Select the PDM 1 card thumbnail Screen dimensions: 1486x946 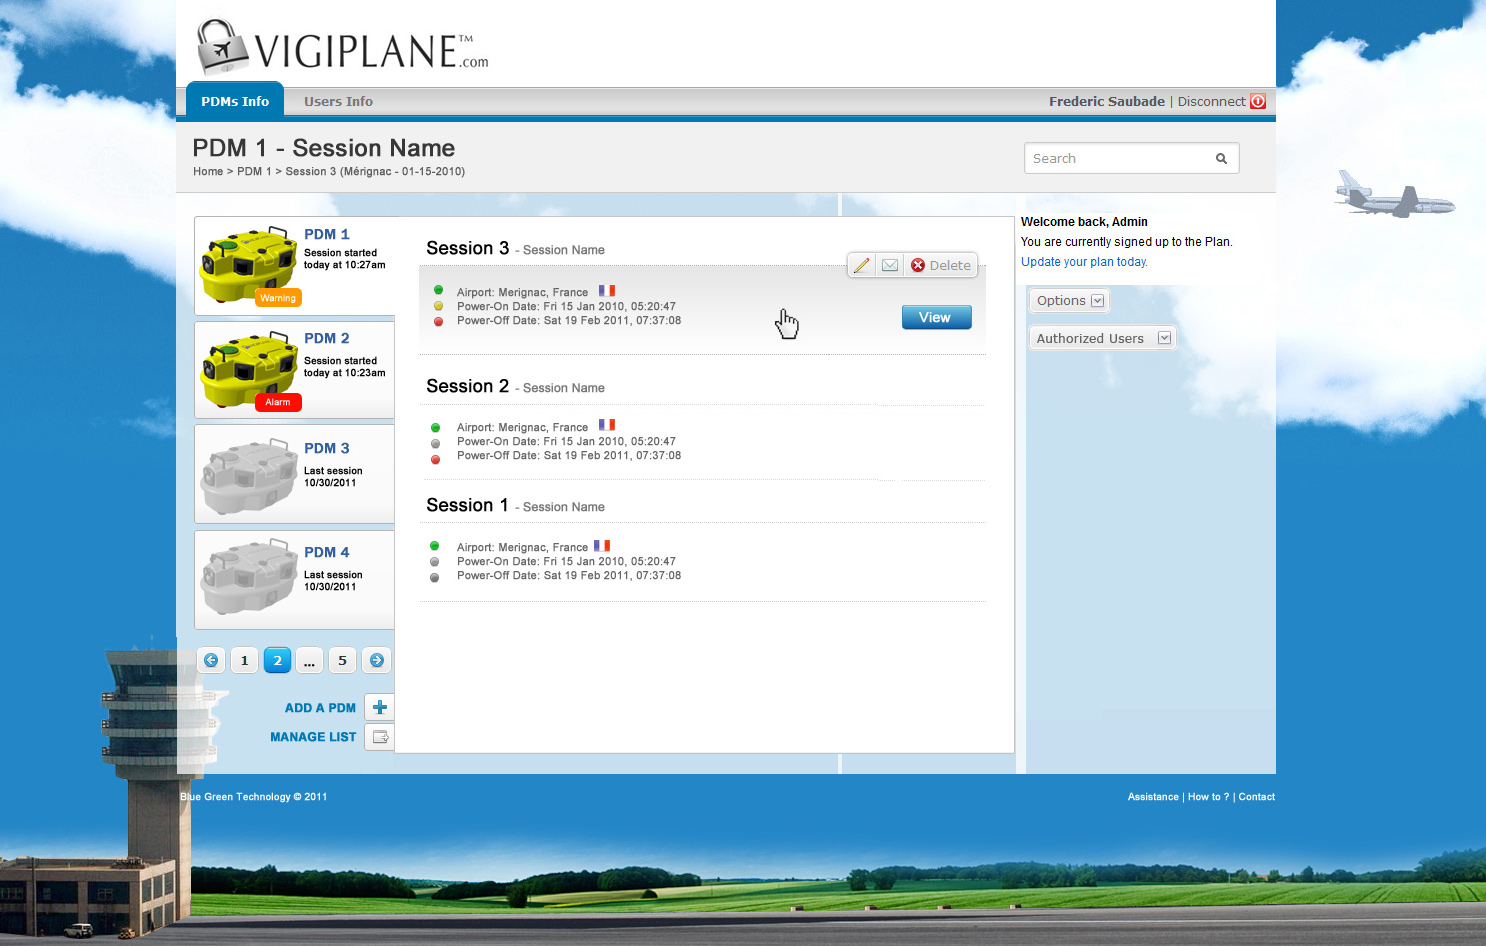[x=248, y=264]
